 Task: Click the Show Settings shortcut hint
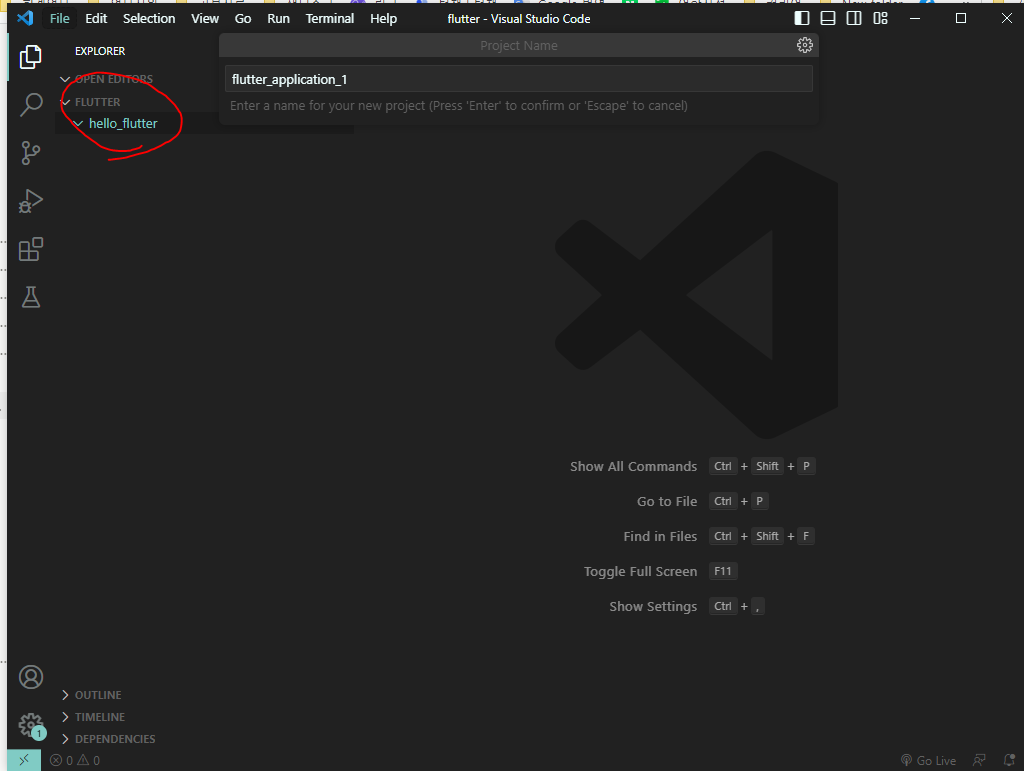point(686,606)
